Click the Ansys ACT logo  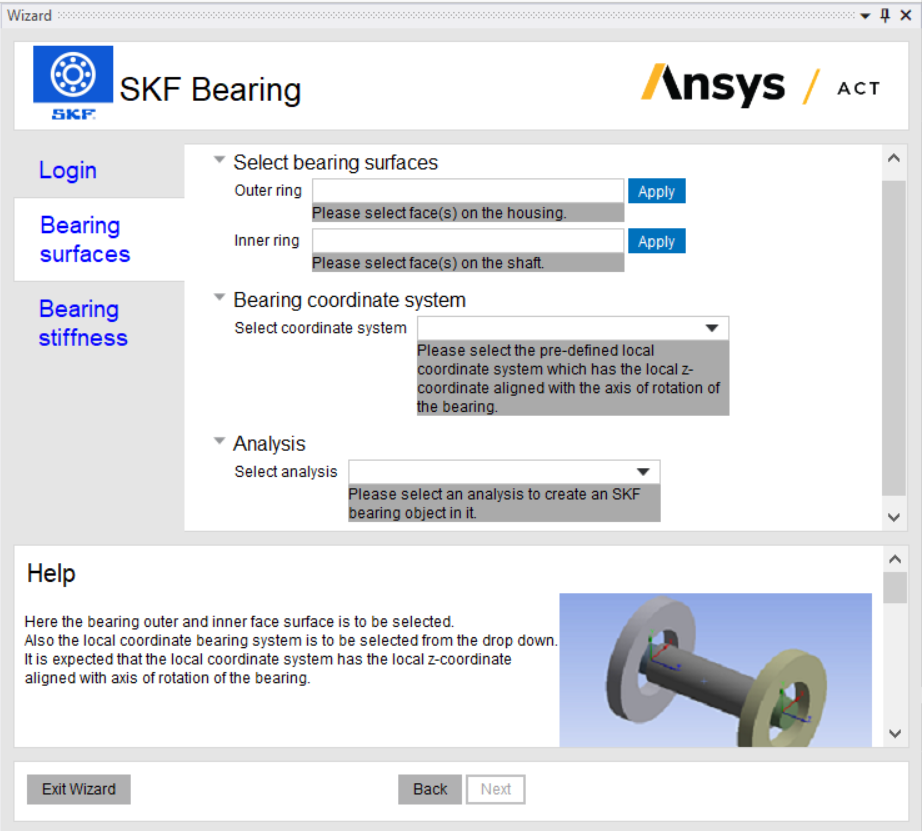[760, 86]
